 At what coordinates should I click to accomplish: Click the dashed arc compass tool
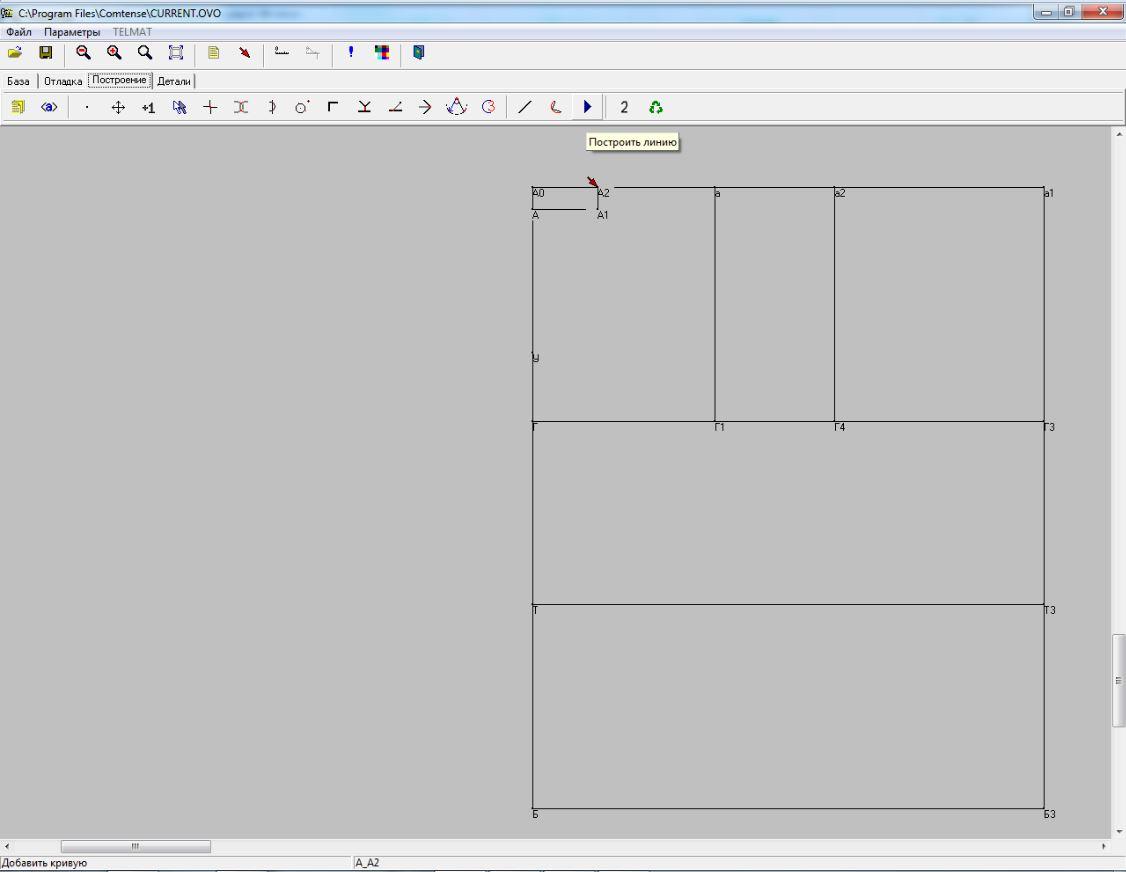(457, 107)
